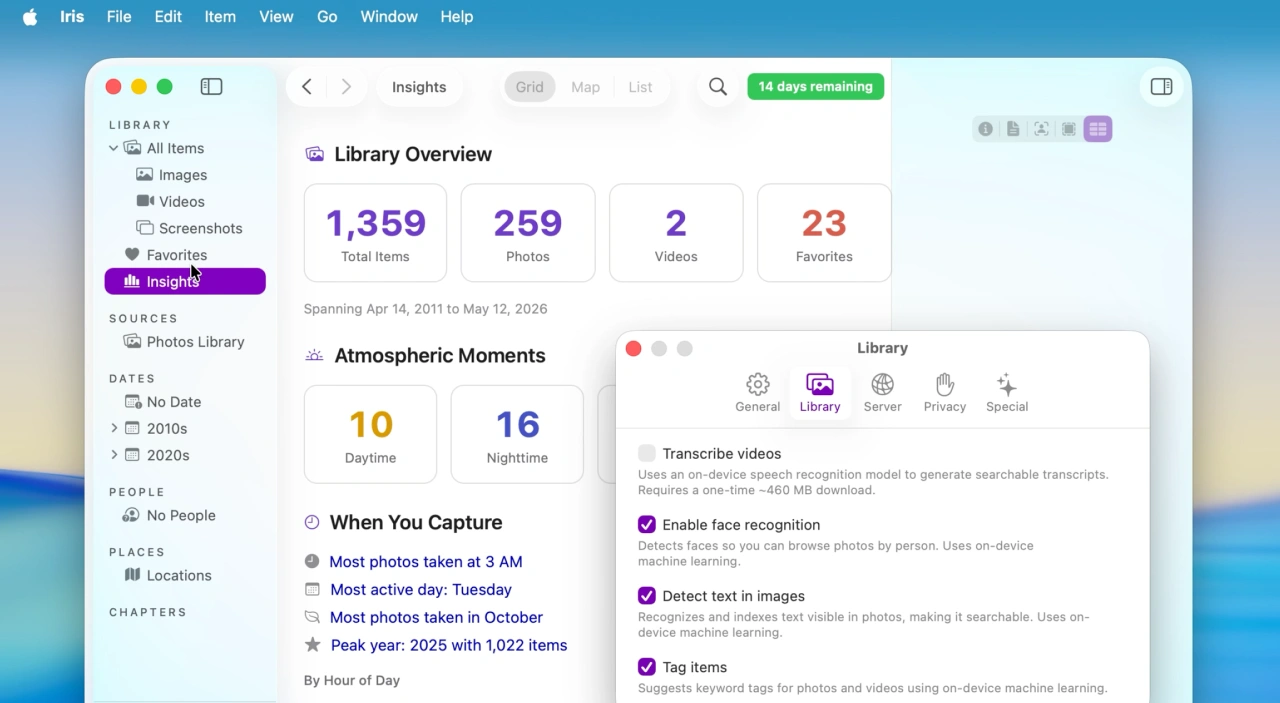The width and height of the screenshot is (1280, 703).
Task: Show the object selection inspector icon
Action: (1069, 129)
